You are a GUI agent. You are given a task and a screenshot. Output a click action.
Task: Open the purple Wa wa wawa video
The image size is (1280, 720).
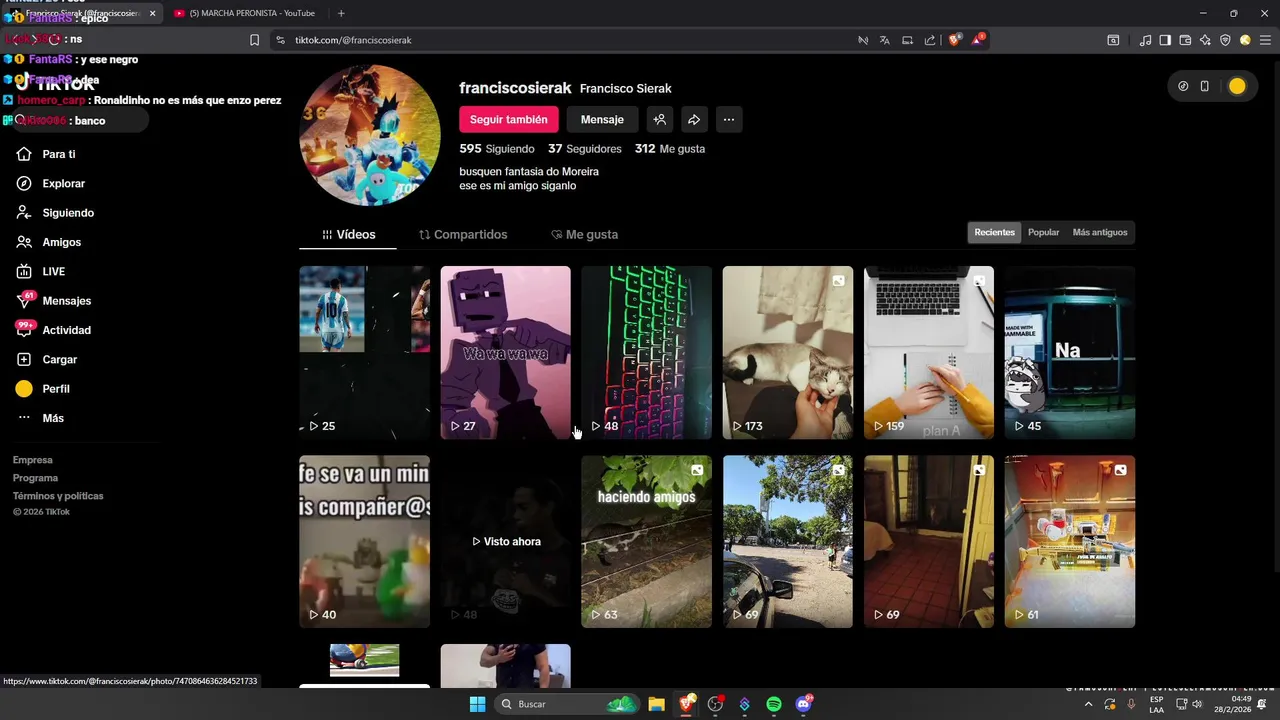pyautogui.click(x=505, y=352)
